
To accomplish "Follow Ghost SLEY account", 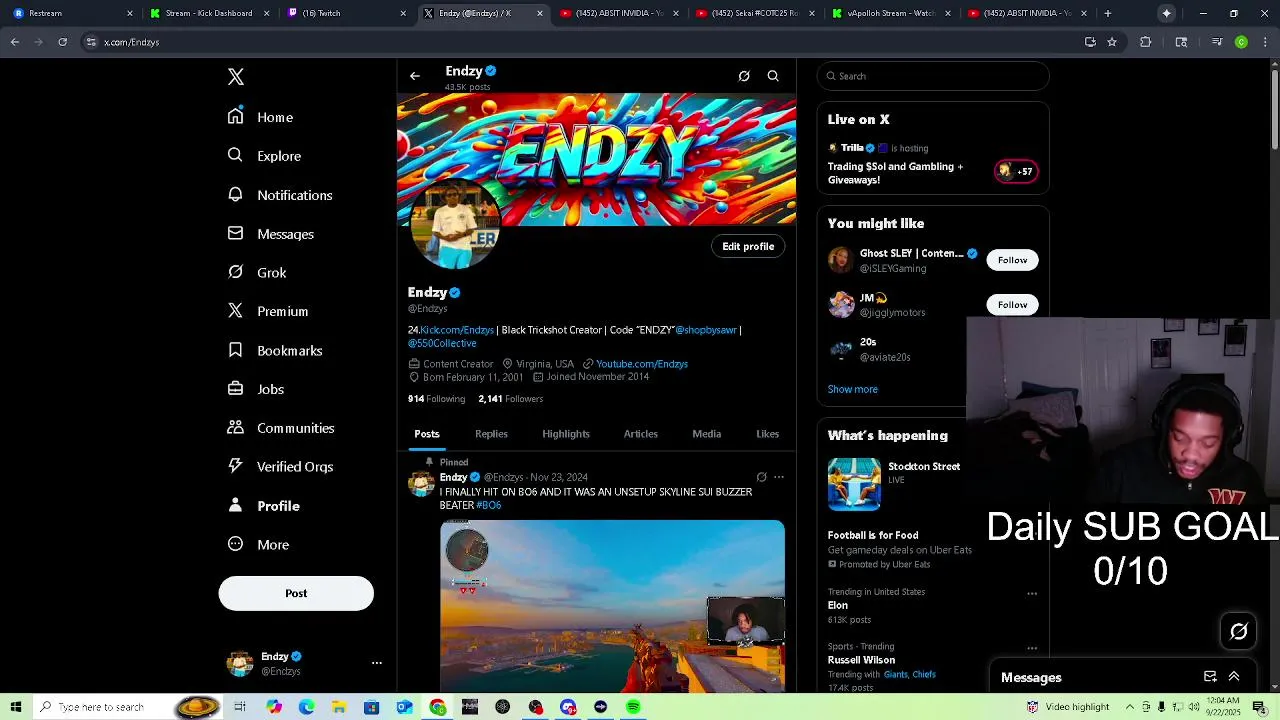I will pyautogui.click(x=1012, y=260).
